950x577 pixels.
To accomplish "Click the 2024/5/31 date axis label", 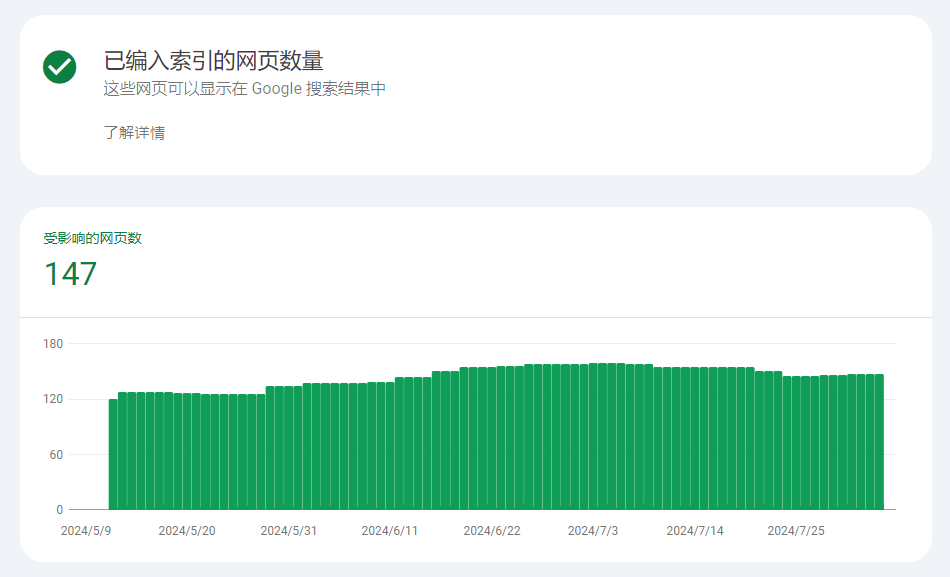I will coord(288,531).
